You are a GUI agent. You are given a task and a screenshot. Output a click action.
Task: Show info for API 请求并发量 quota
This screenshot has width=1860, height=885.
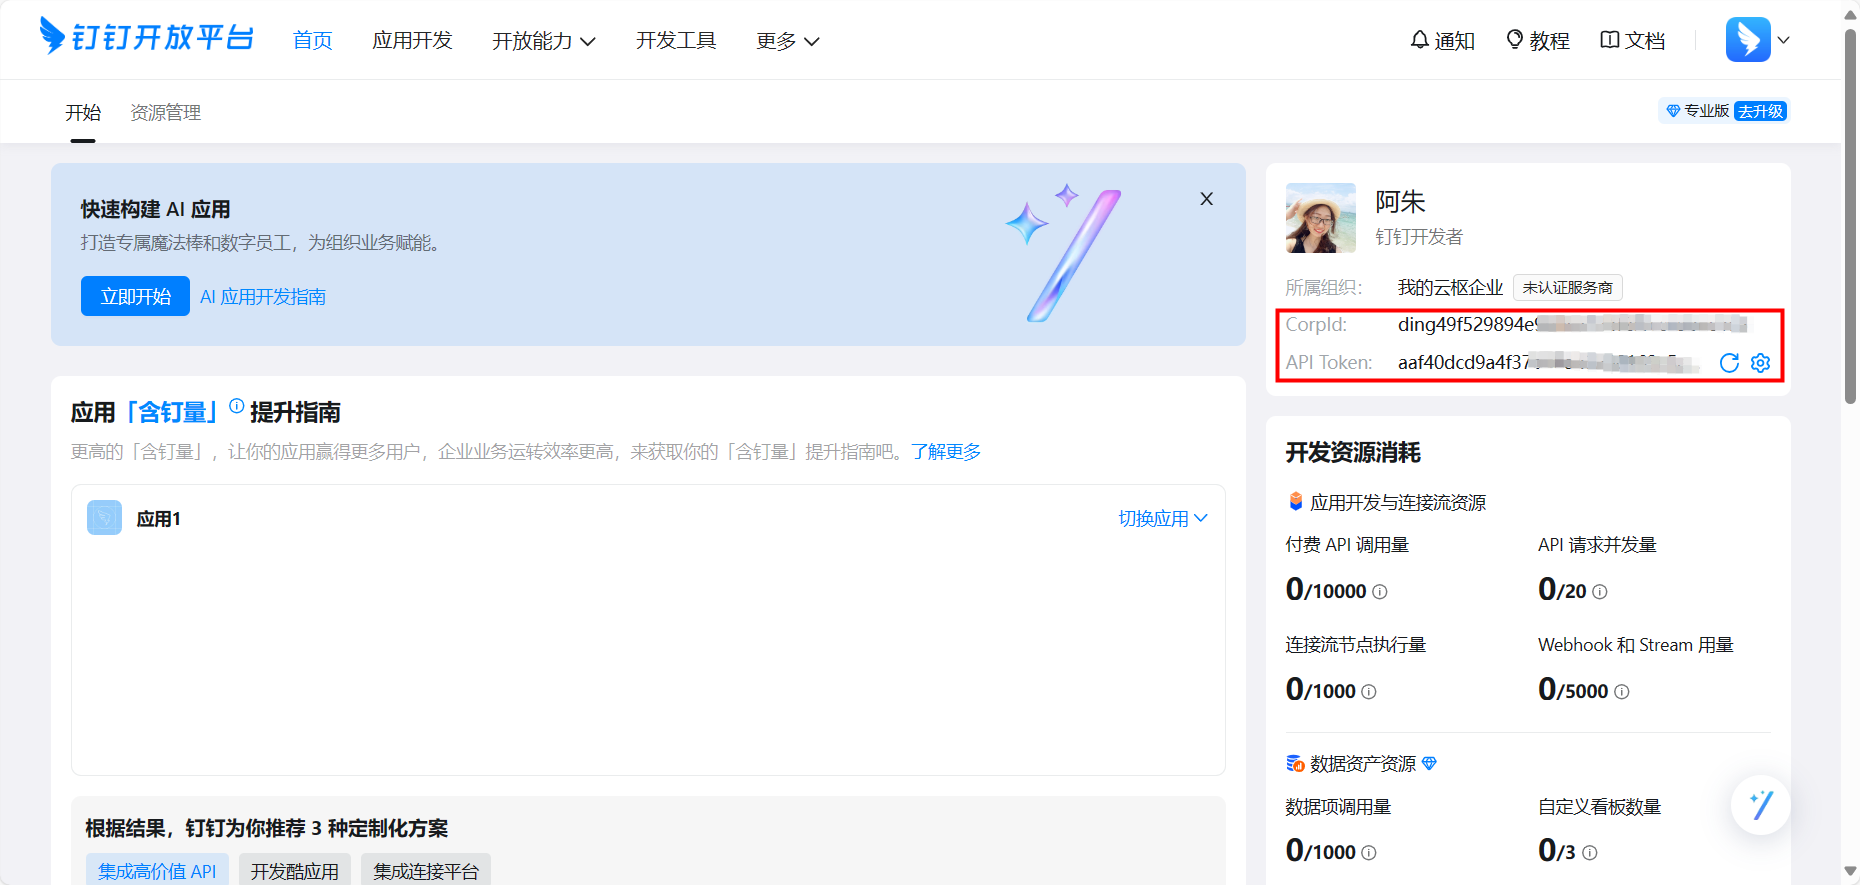pos(1600,592)
